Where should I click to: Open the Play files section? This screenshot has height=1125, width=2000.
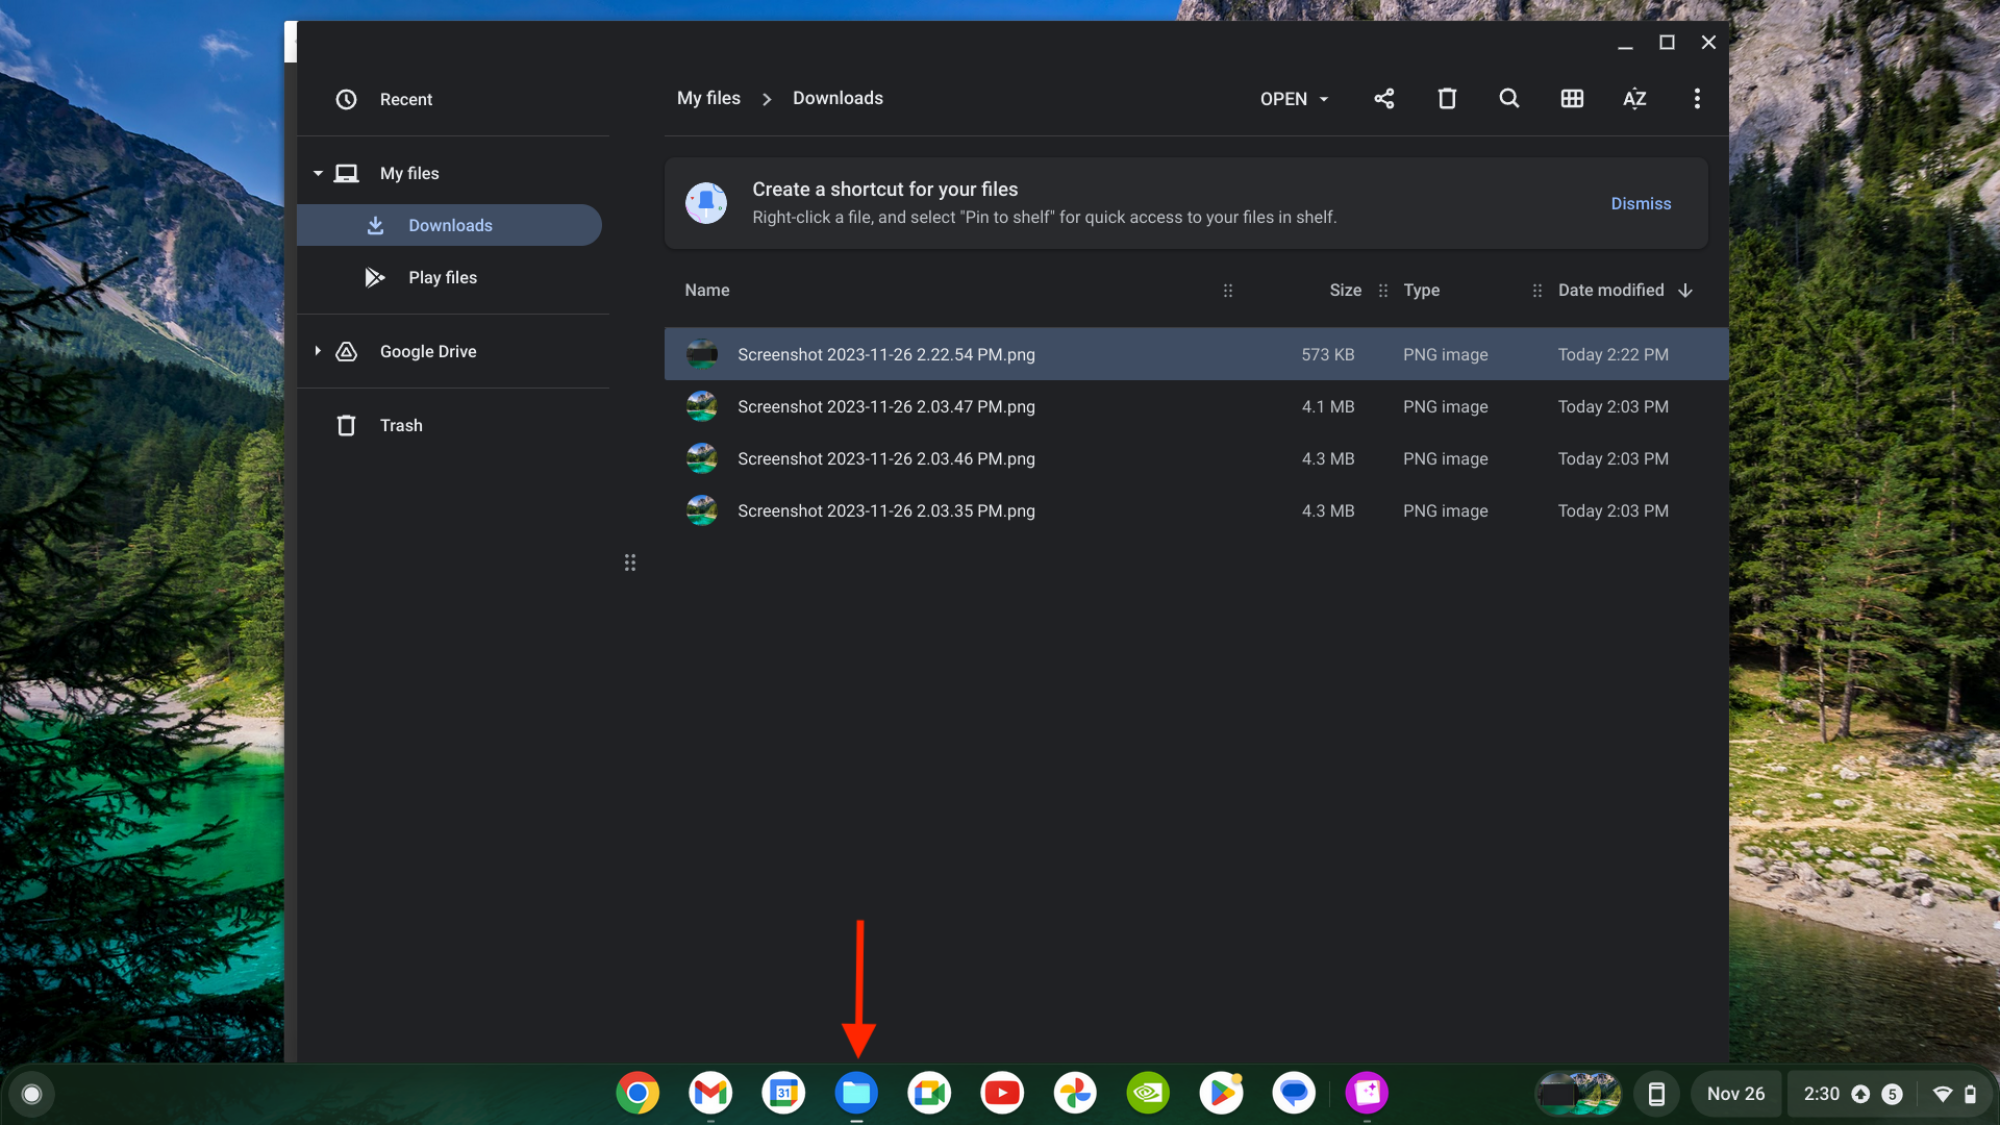pos(442,277)
